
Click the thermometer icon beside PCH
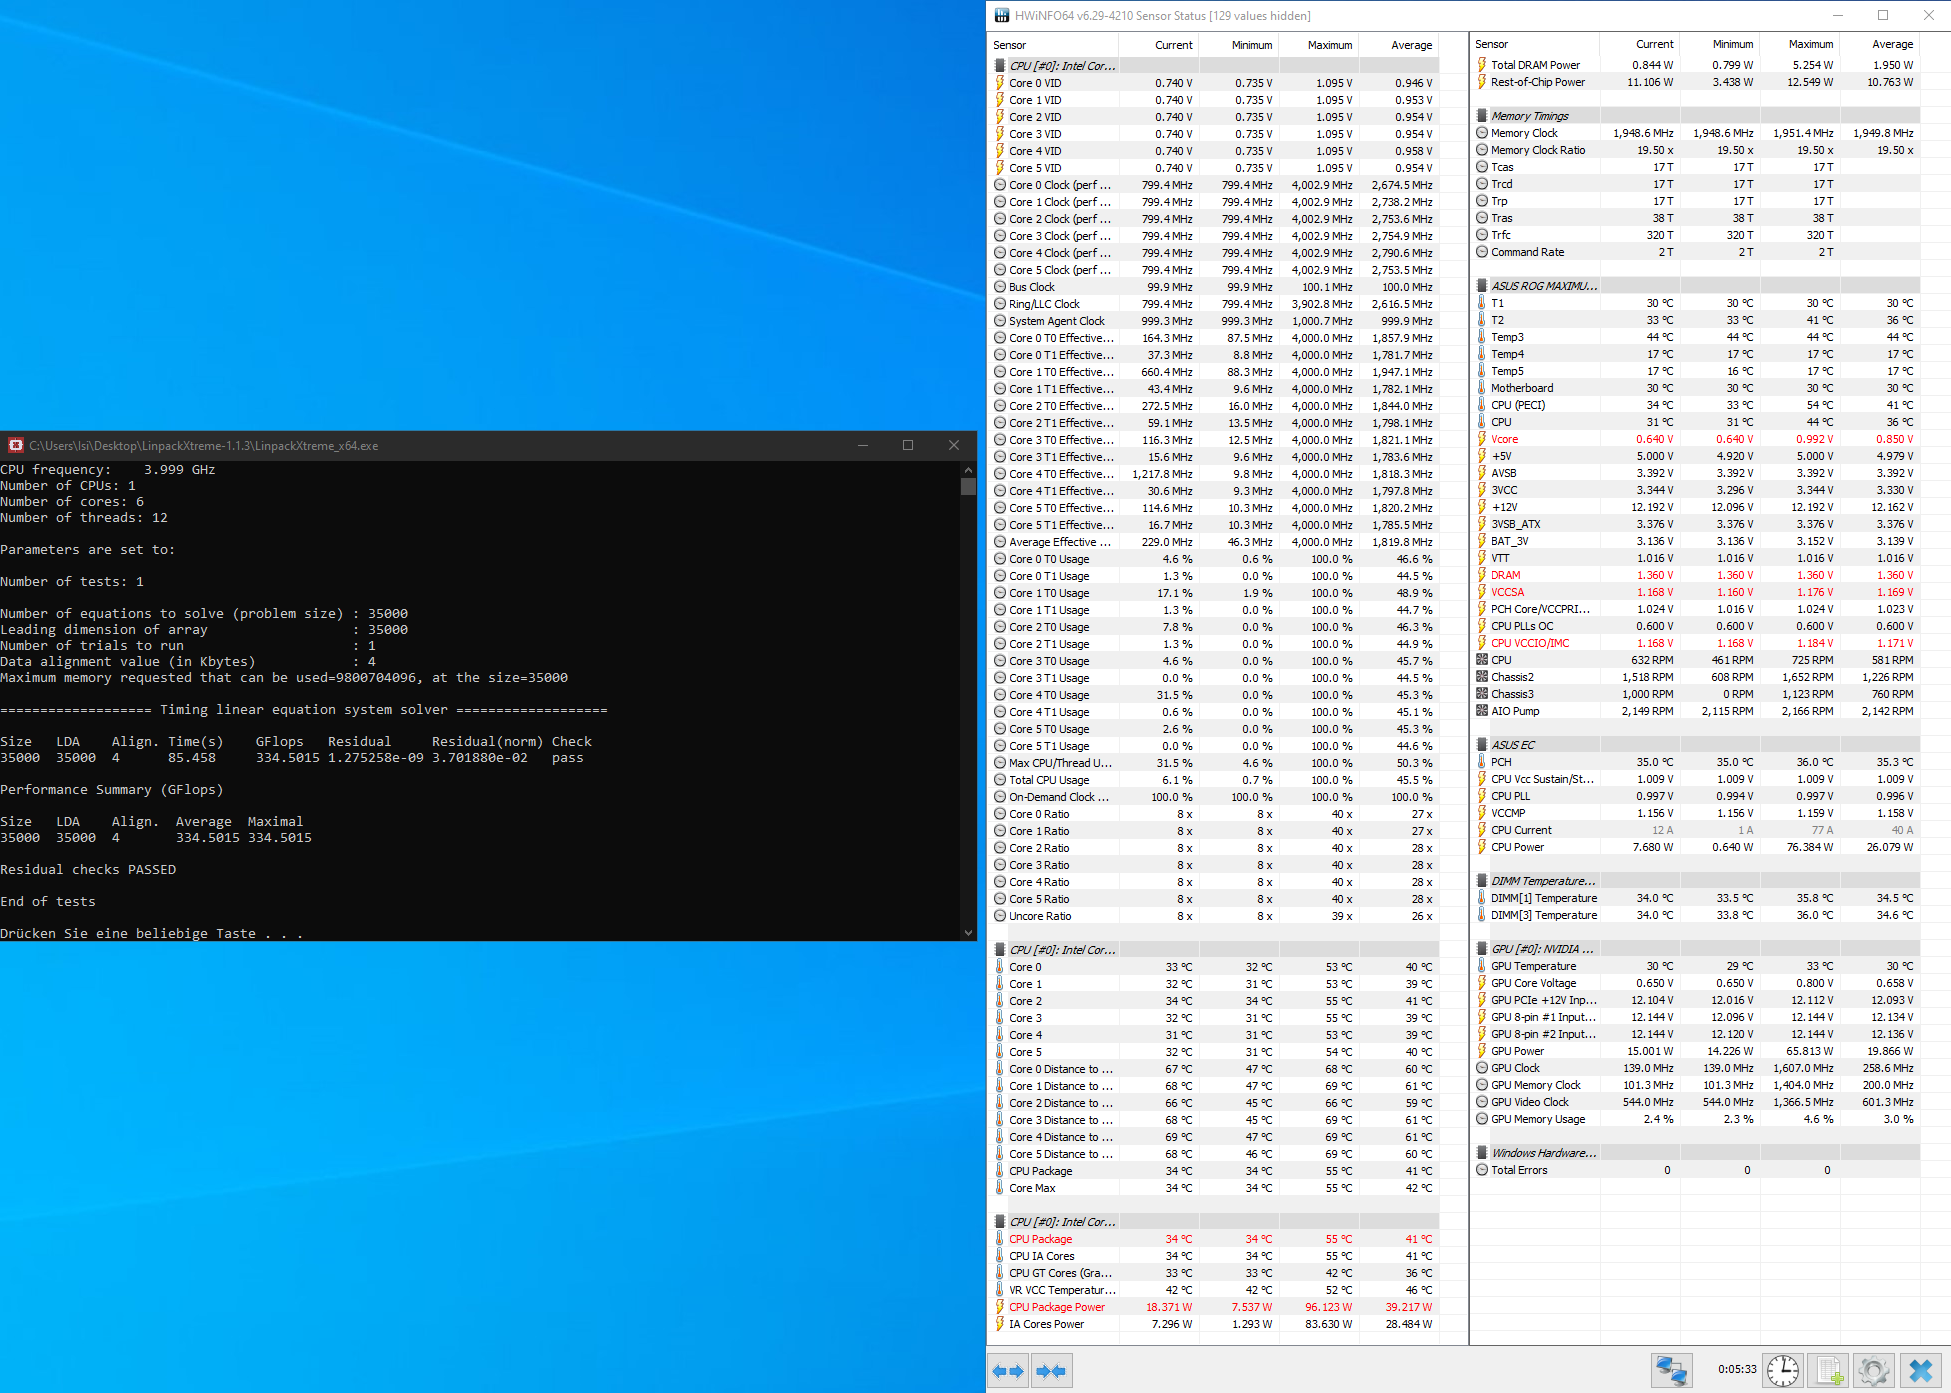(1482, 762)
